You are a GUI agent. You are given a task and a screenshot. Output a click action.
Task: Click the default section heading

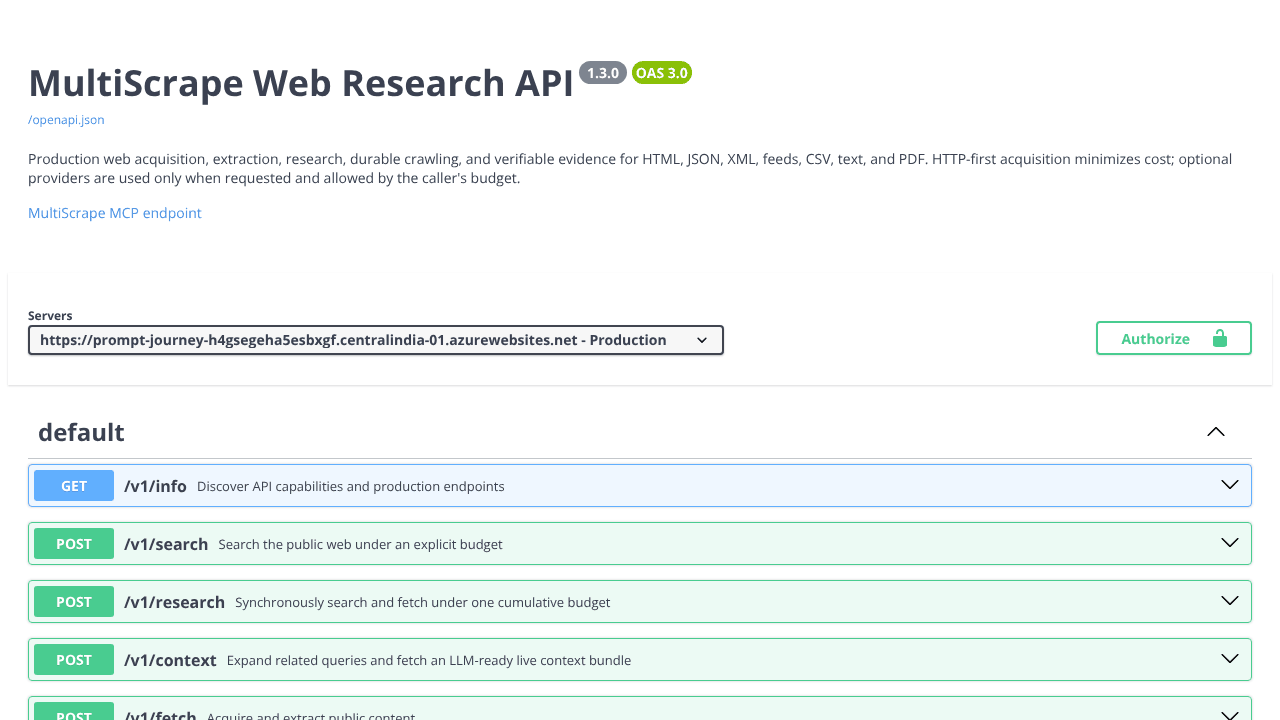[x=81, y=432]
